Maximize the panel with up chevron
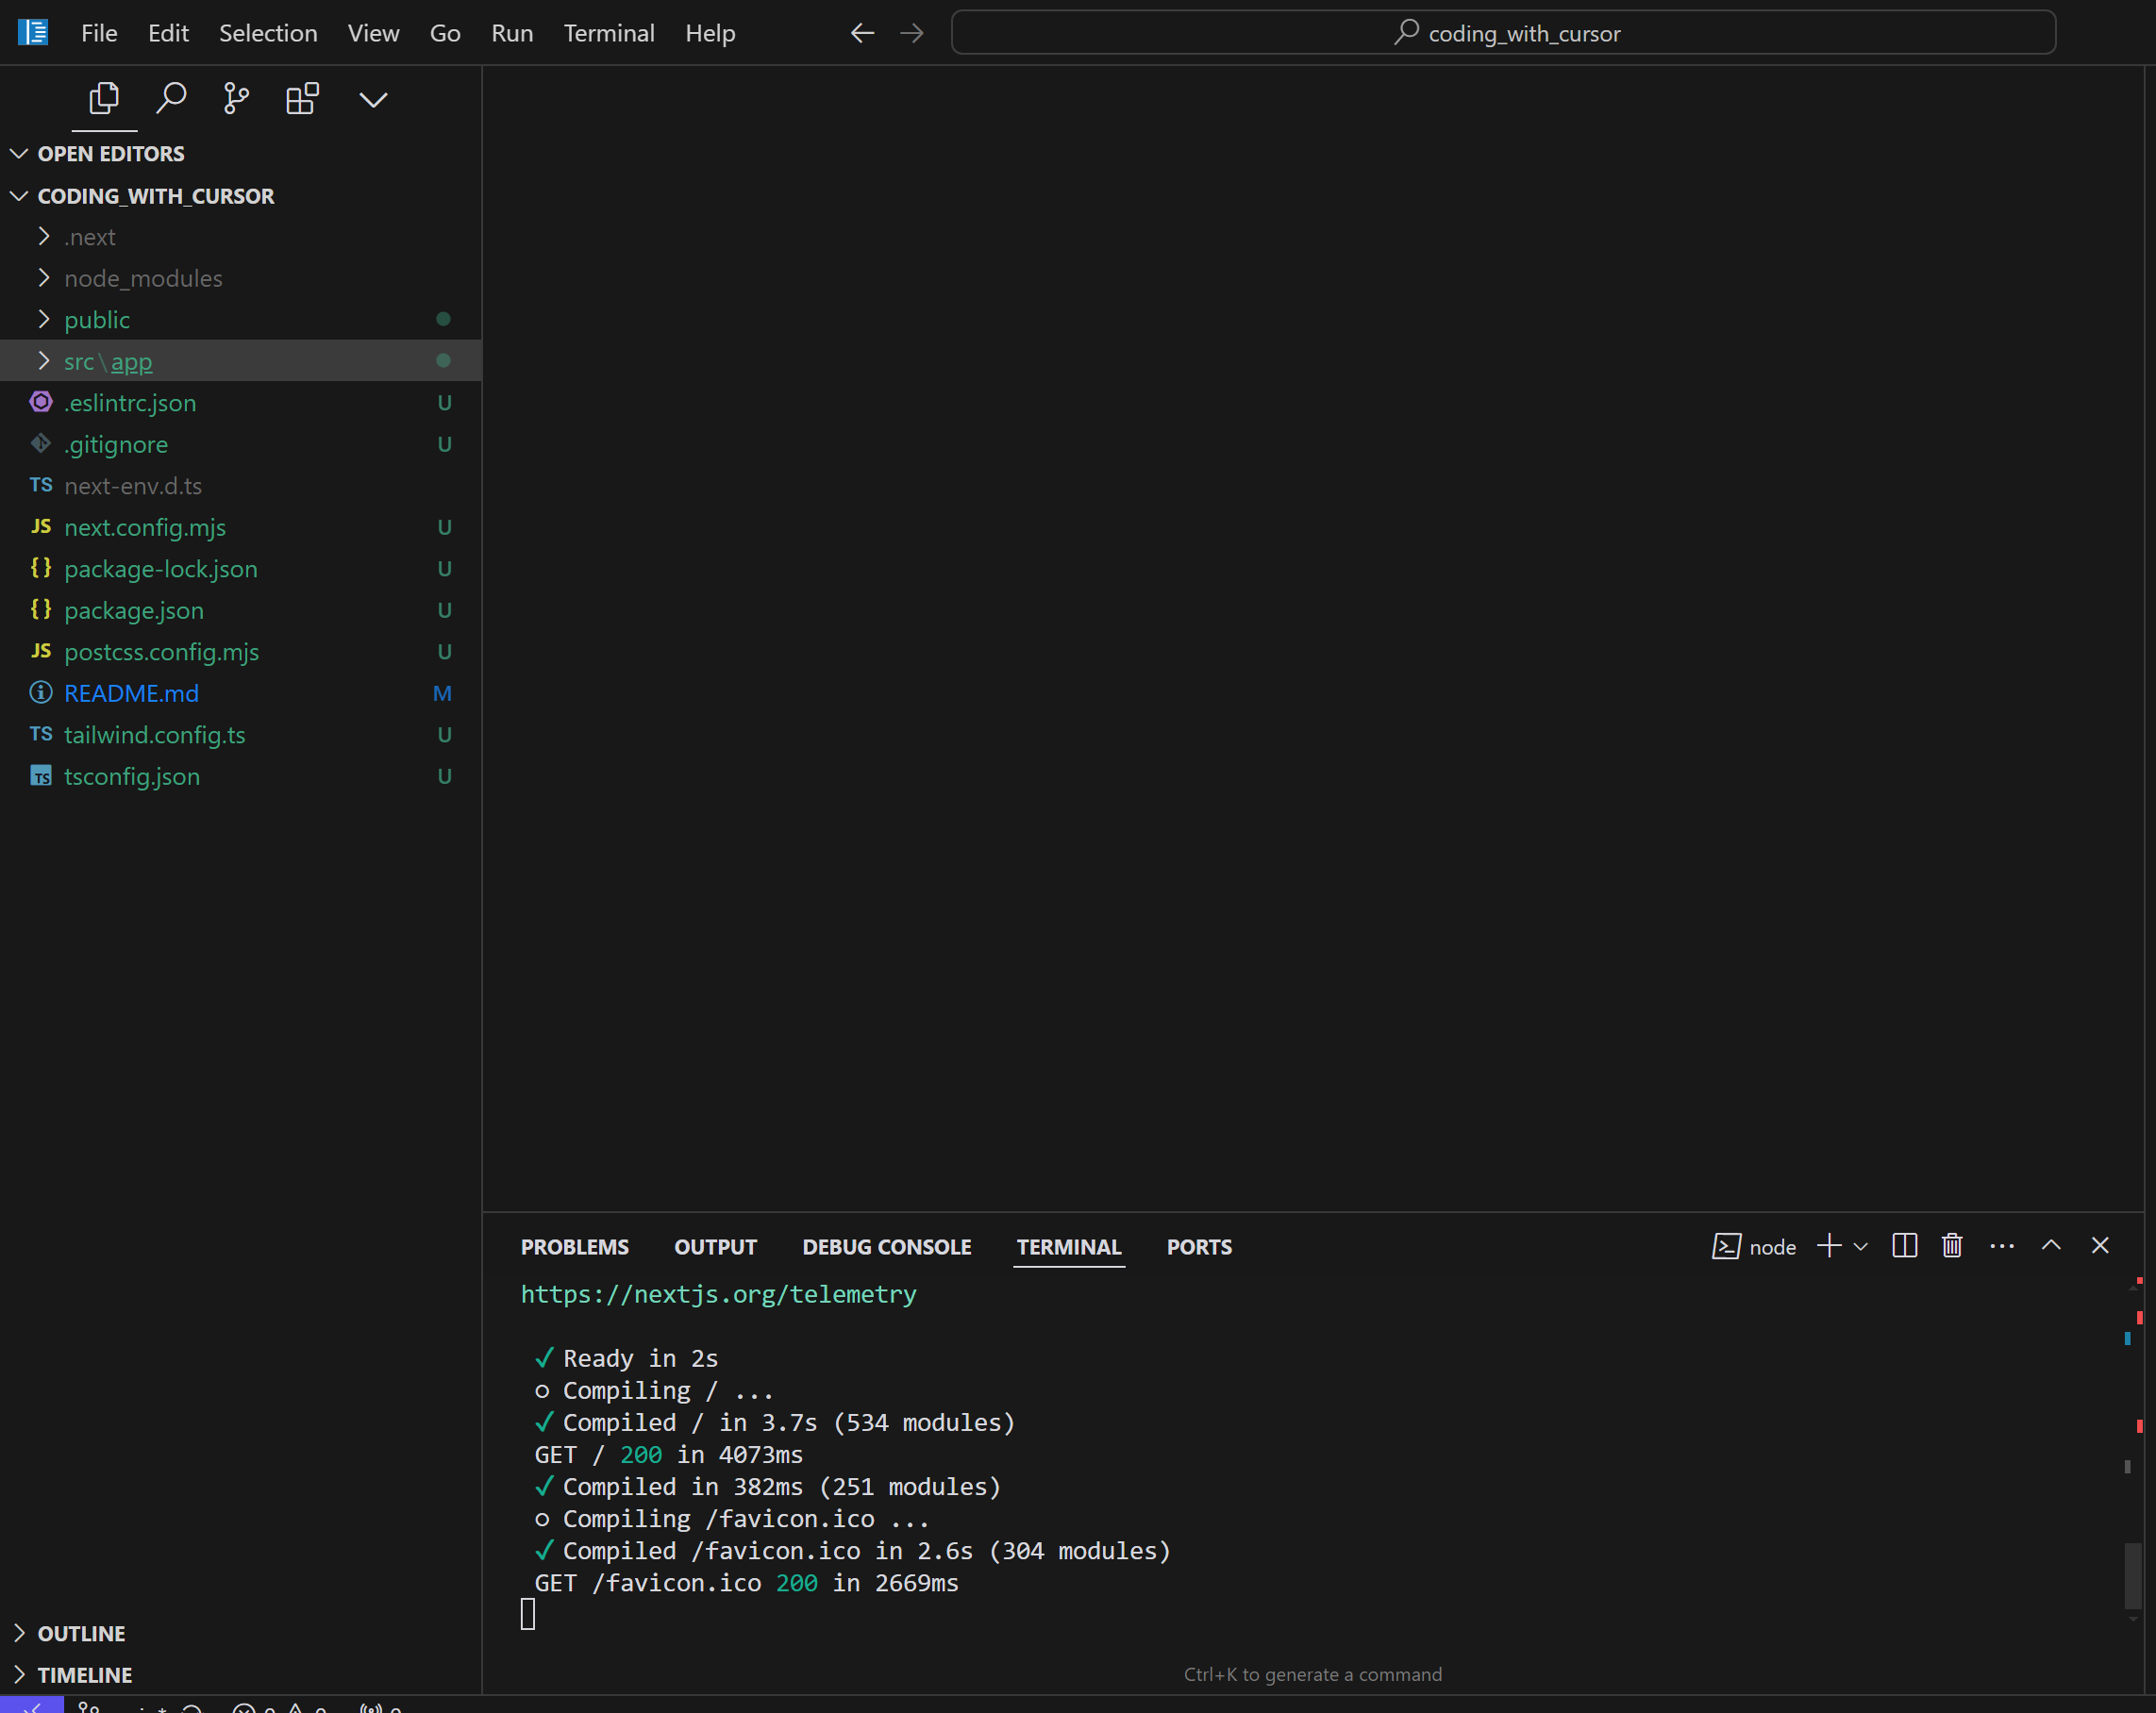The width and height of the screenshot is (2156, 1713). pyautogui.click(x=2051, y=1245)
